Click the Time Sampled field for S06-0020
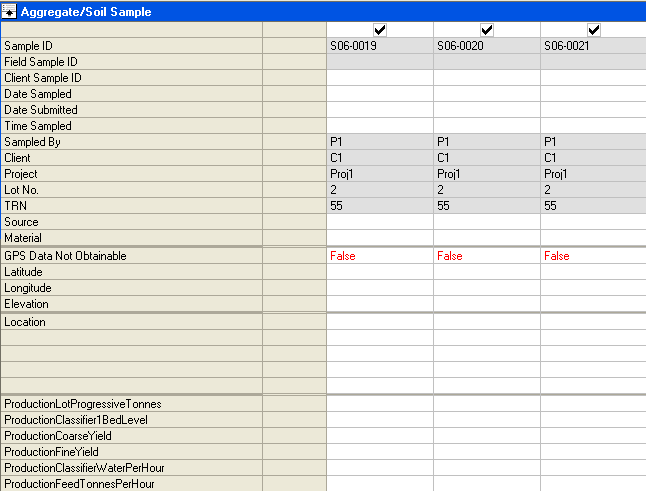This screenshot has width=646, height=491. 486,126
